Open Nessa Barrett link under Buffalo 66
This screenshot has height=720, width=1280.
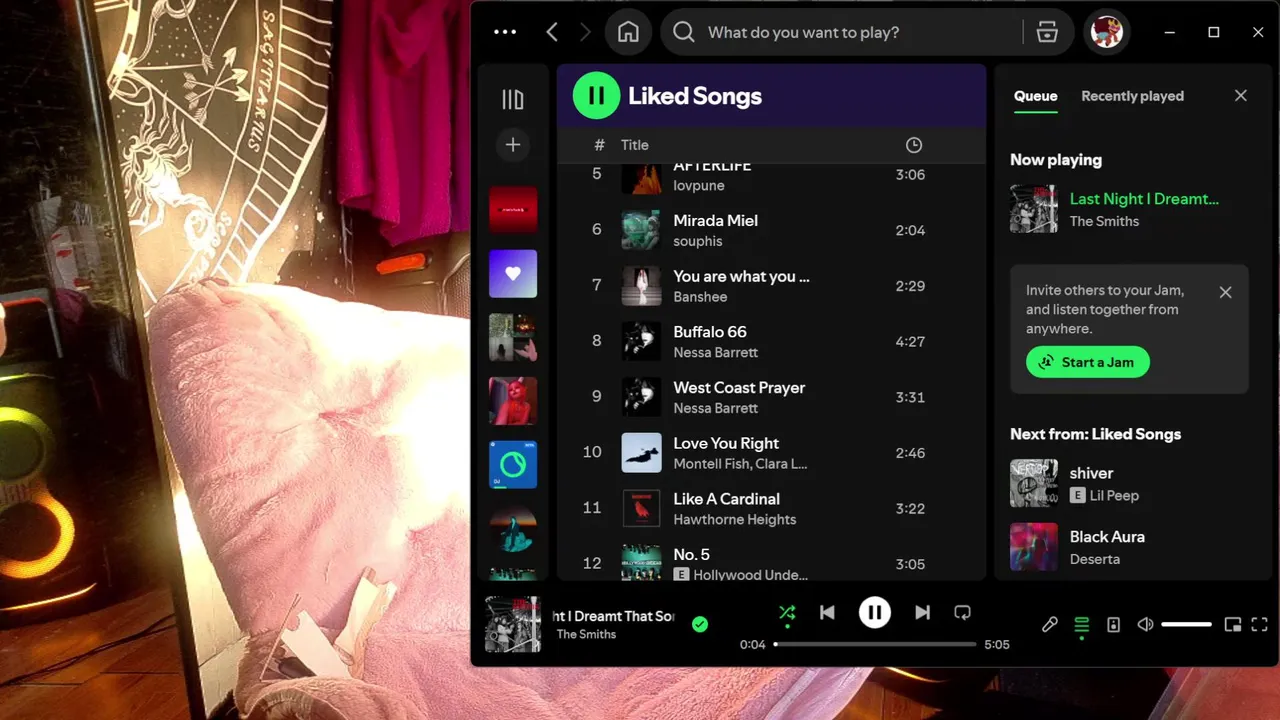716,353
